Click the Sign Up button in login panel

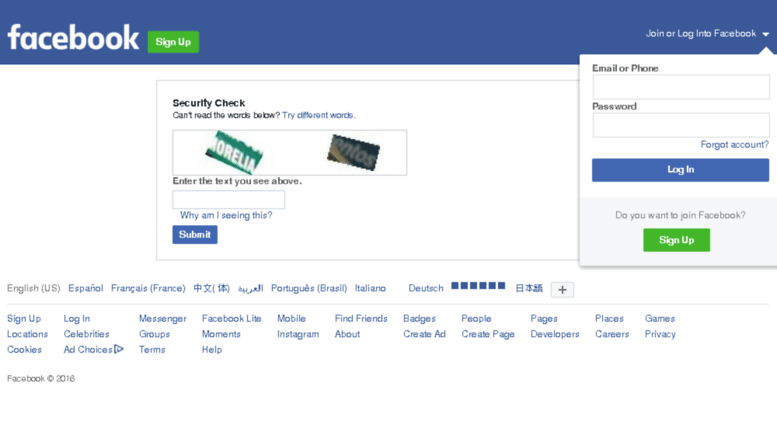pyautogui.click(x=676, y=240)
